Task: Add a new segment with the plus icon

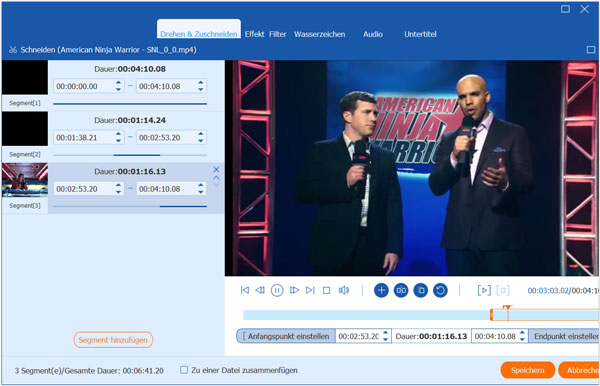Action: coord(381,290)
